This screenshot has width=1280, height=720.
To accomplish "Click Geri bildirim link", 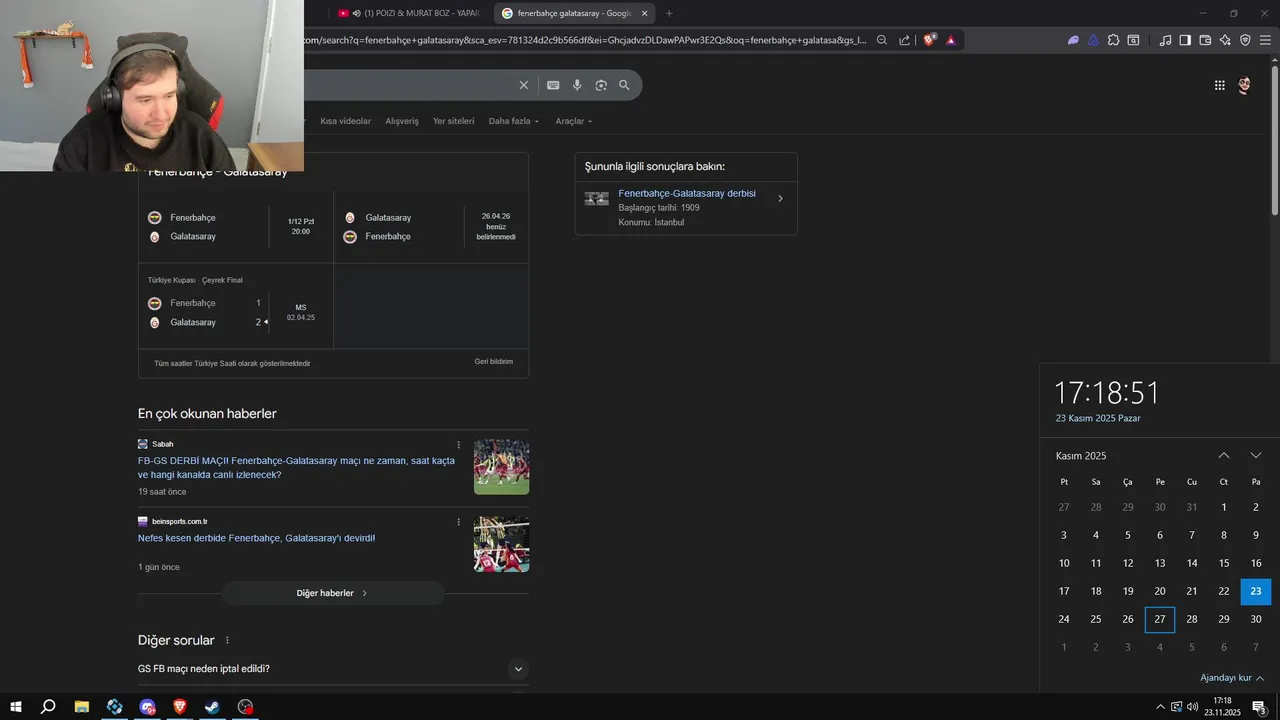I will coord(494,361).
